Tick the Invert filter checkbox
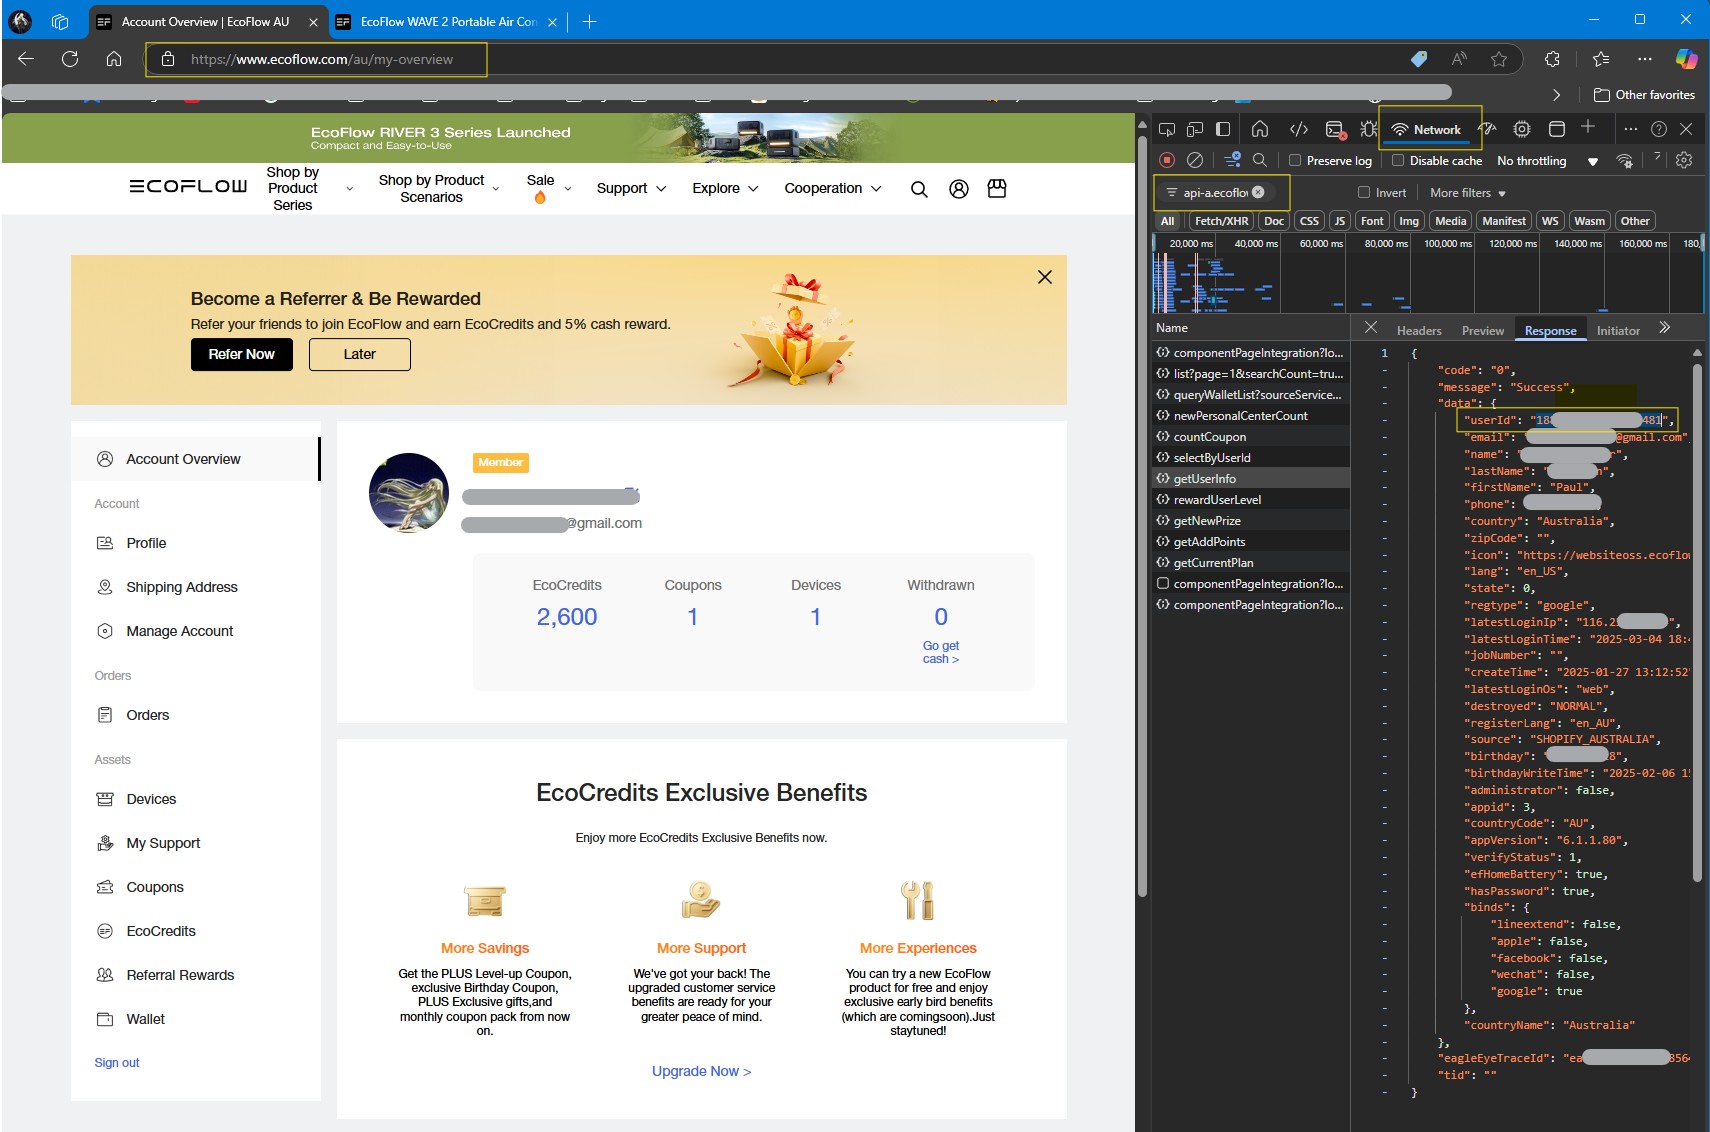 pyautogui.click(x=1364, y=192)
